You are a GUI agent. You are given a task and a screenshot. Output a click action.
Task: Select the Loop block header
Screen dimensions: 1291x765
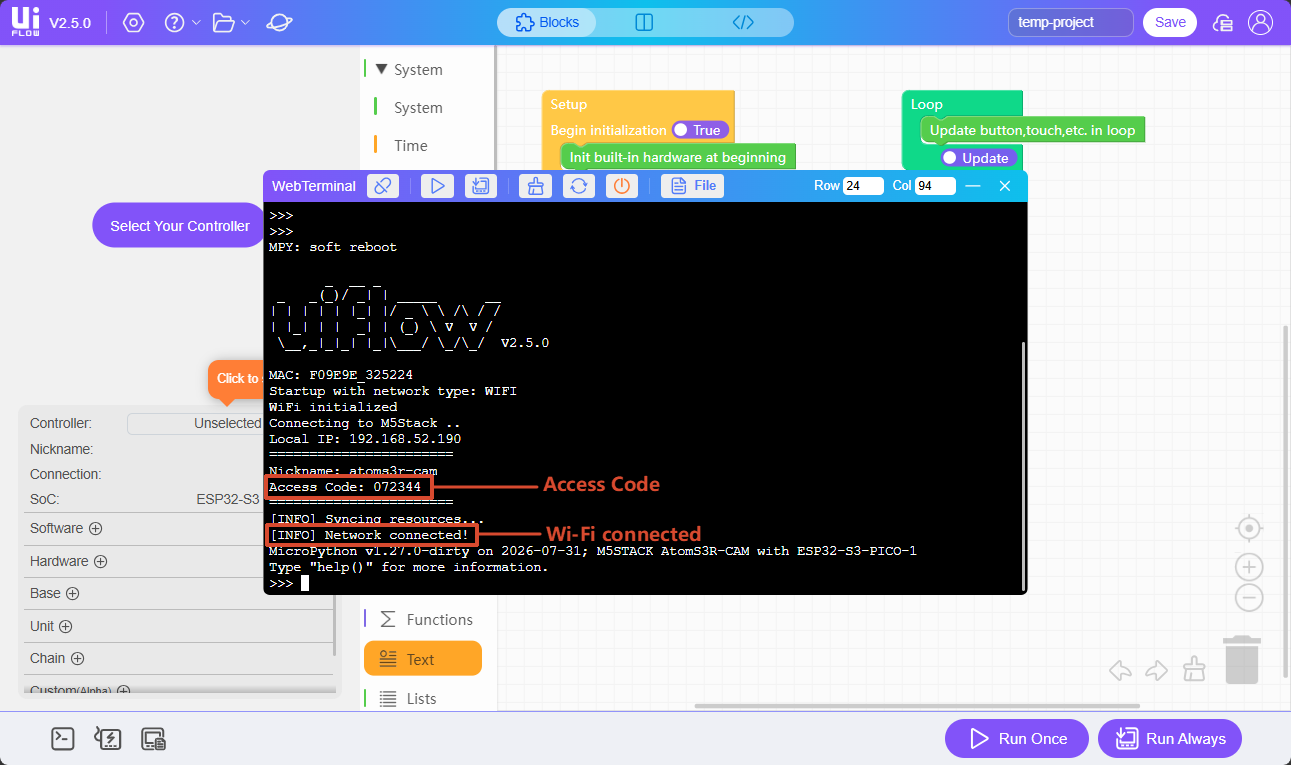coord(927,104)
